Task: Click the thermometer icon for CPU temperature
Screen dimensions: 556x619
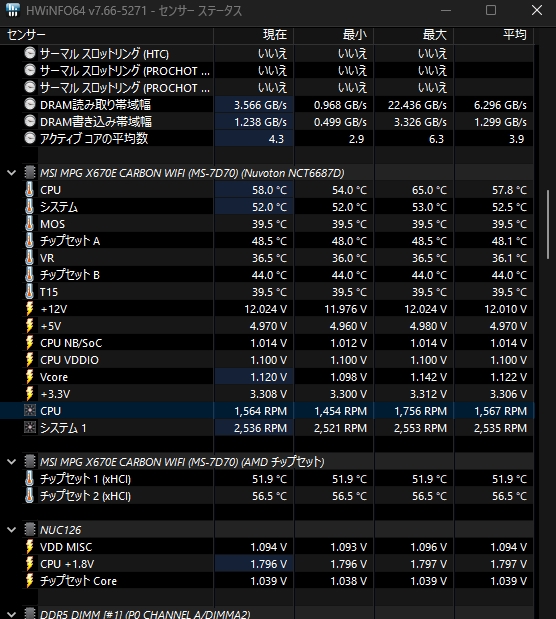Action: click(30, 189)
